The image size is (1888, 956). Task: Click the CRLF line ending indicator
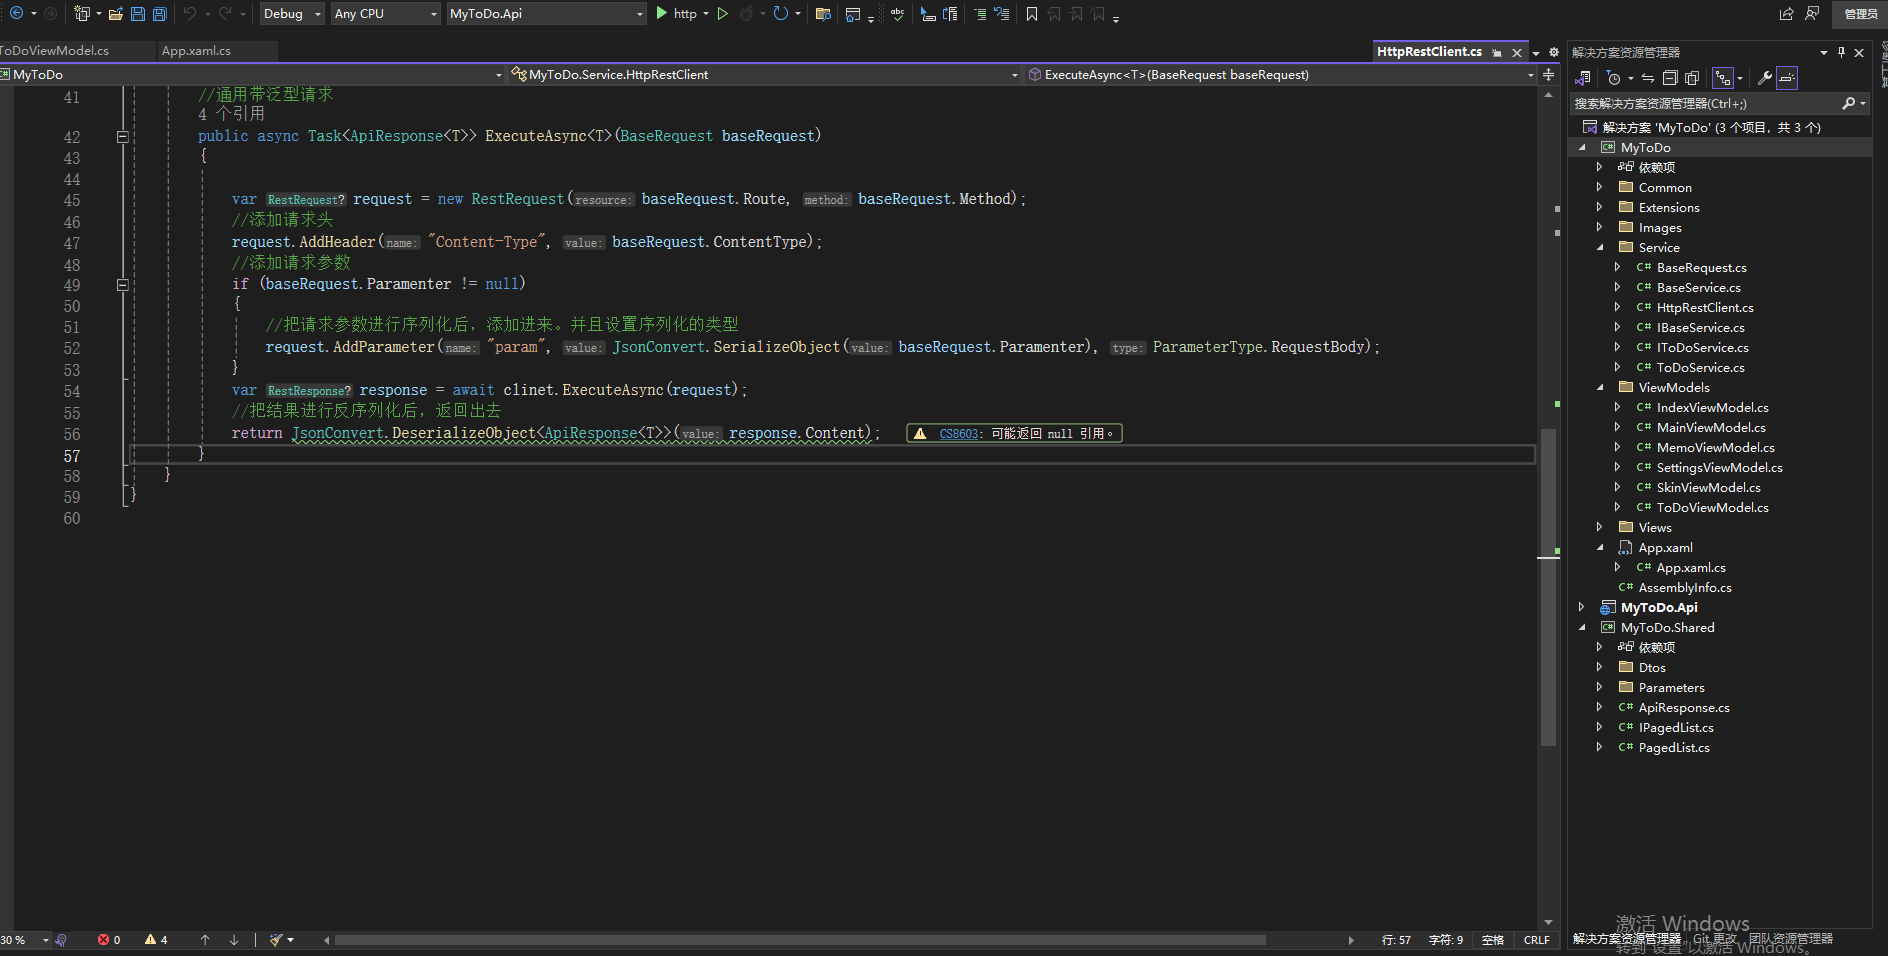point(1537,940)
